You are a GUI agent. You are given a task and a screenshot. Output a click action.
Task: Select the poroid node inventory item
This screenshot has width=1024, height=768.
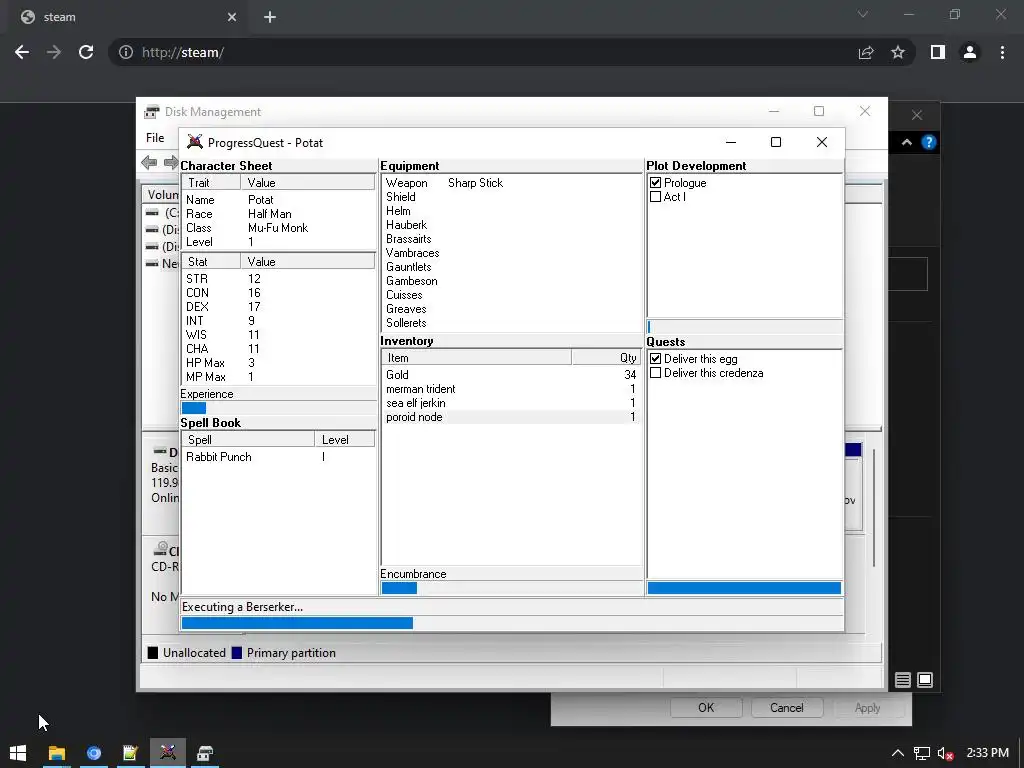pos(511,417)
